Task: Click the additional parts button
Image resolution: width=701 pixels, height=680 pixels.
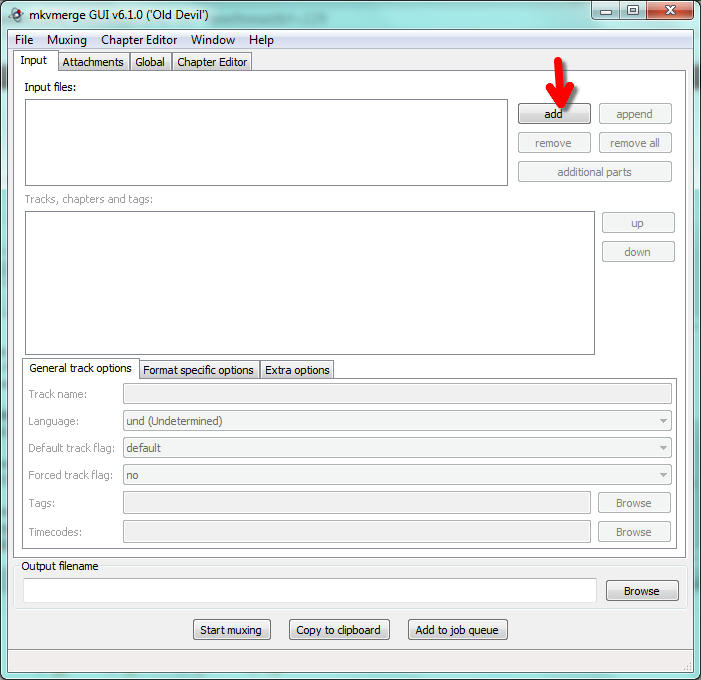Action: pyautogui.click(x=595, y=172)
